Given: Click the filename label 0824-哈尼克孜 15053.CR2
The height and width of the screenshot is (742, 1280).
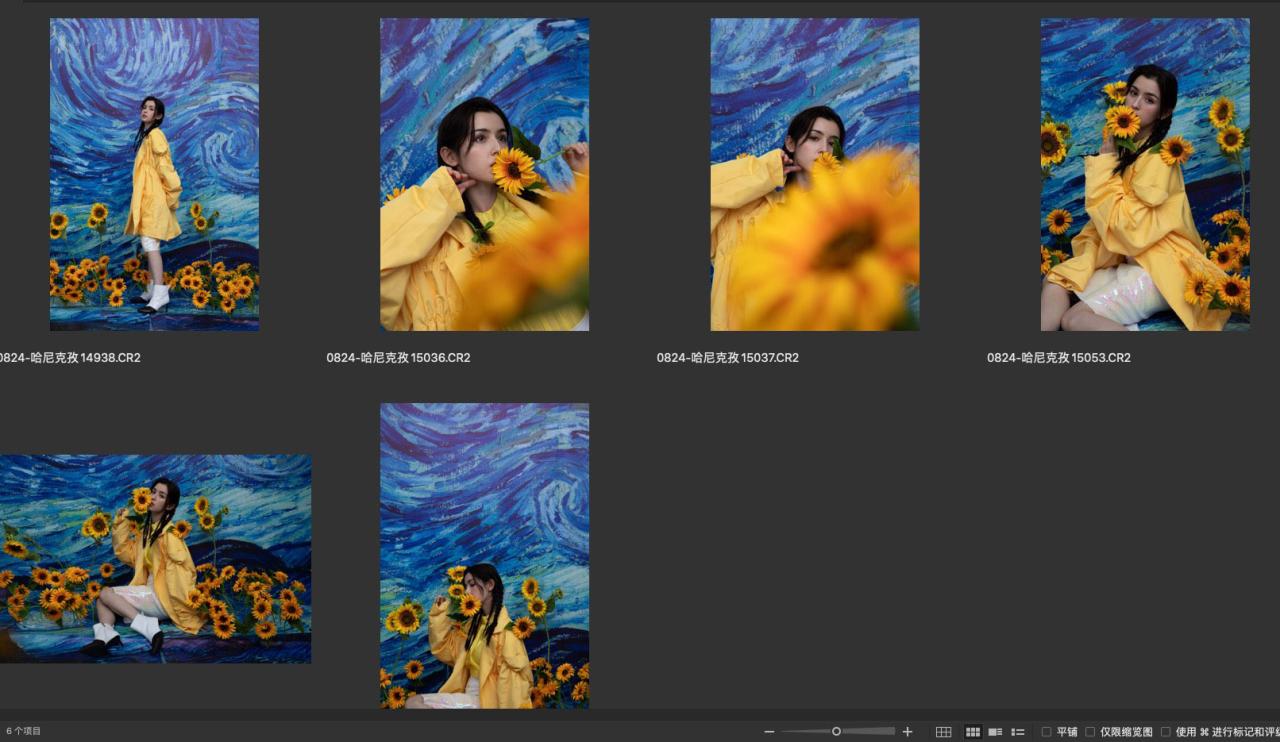Looking at the screenshot, I should 1058,358.
